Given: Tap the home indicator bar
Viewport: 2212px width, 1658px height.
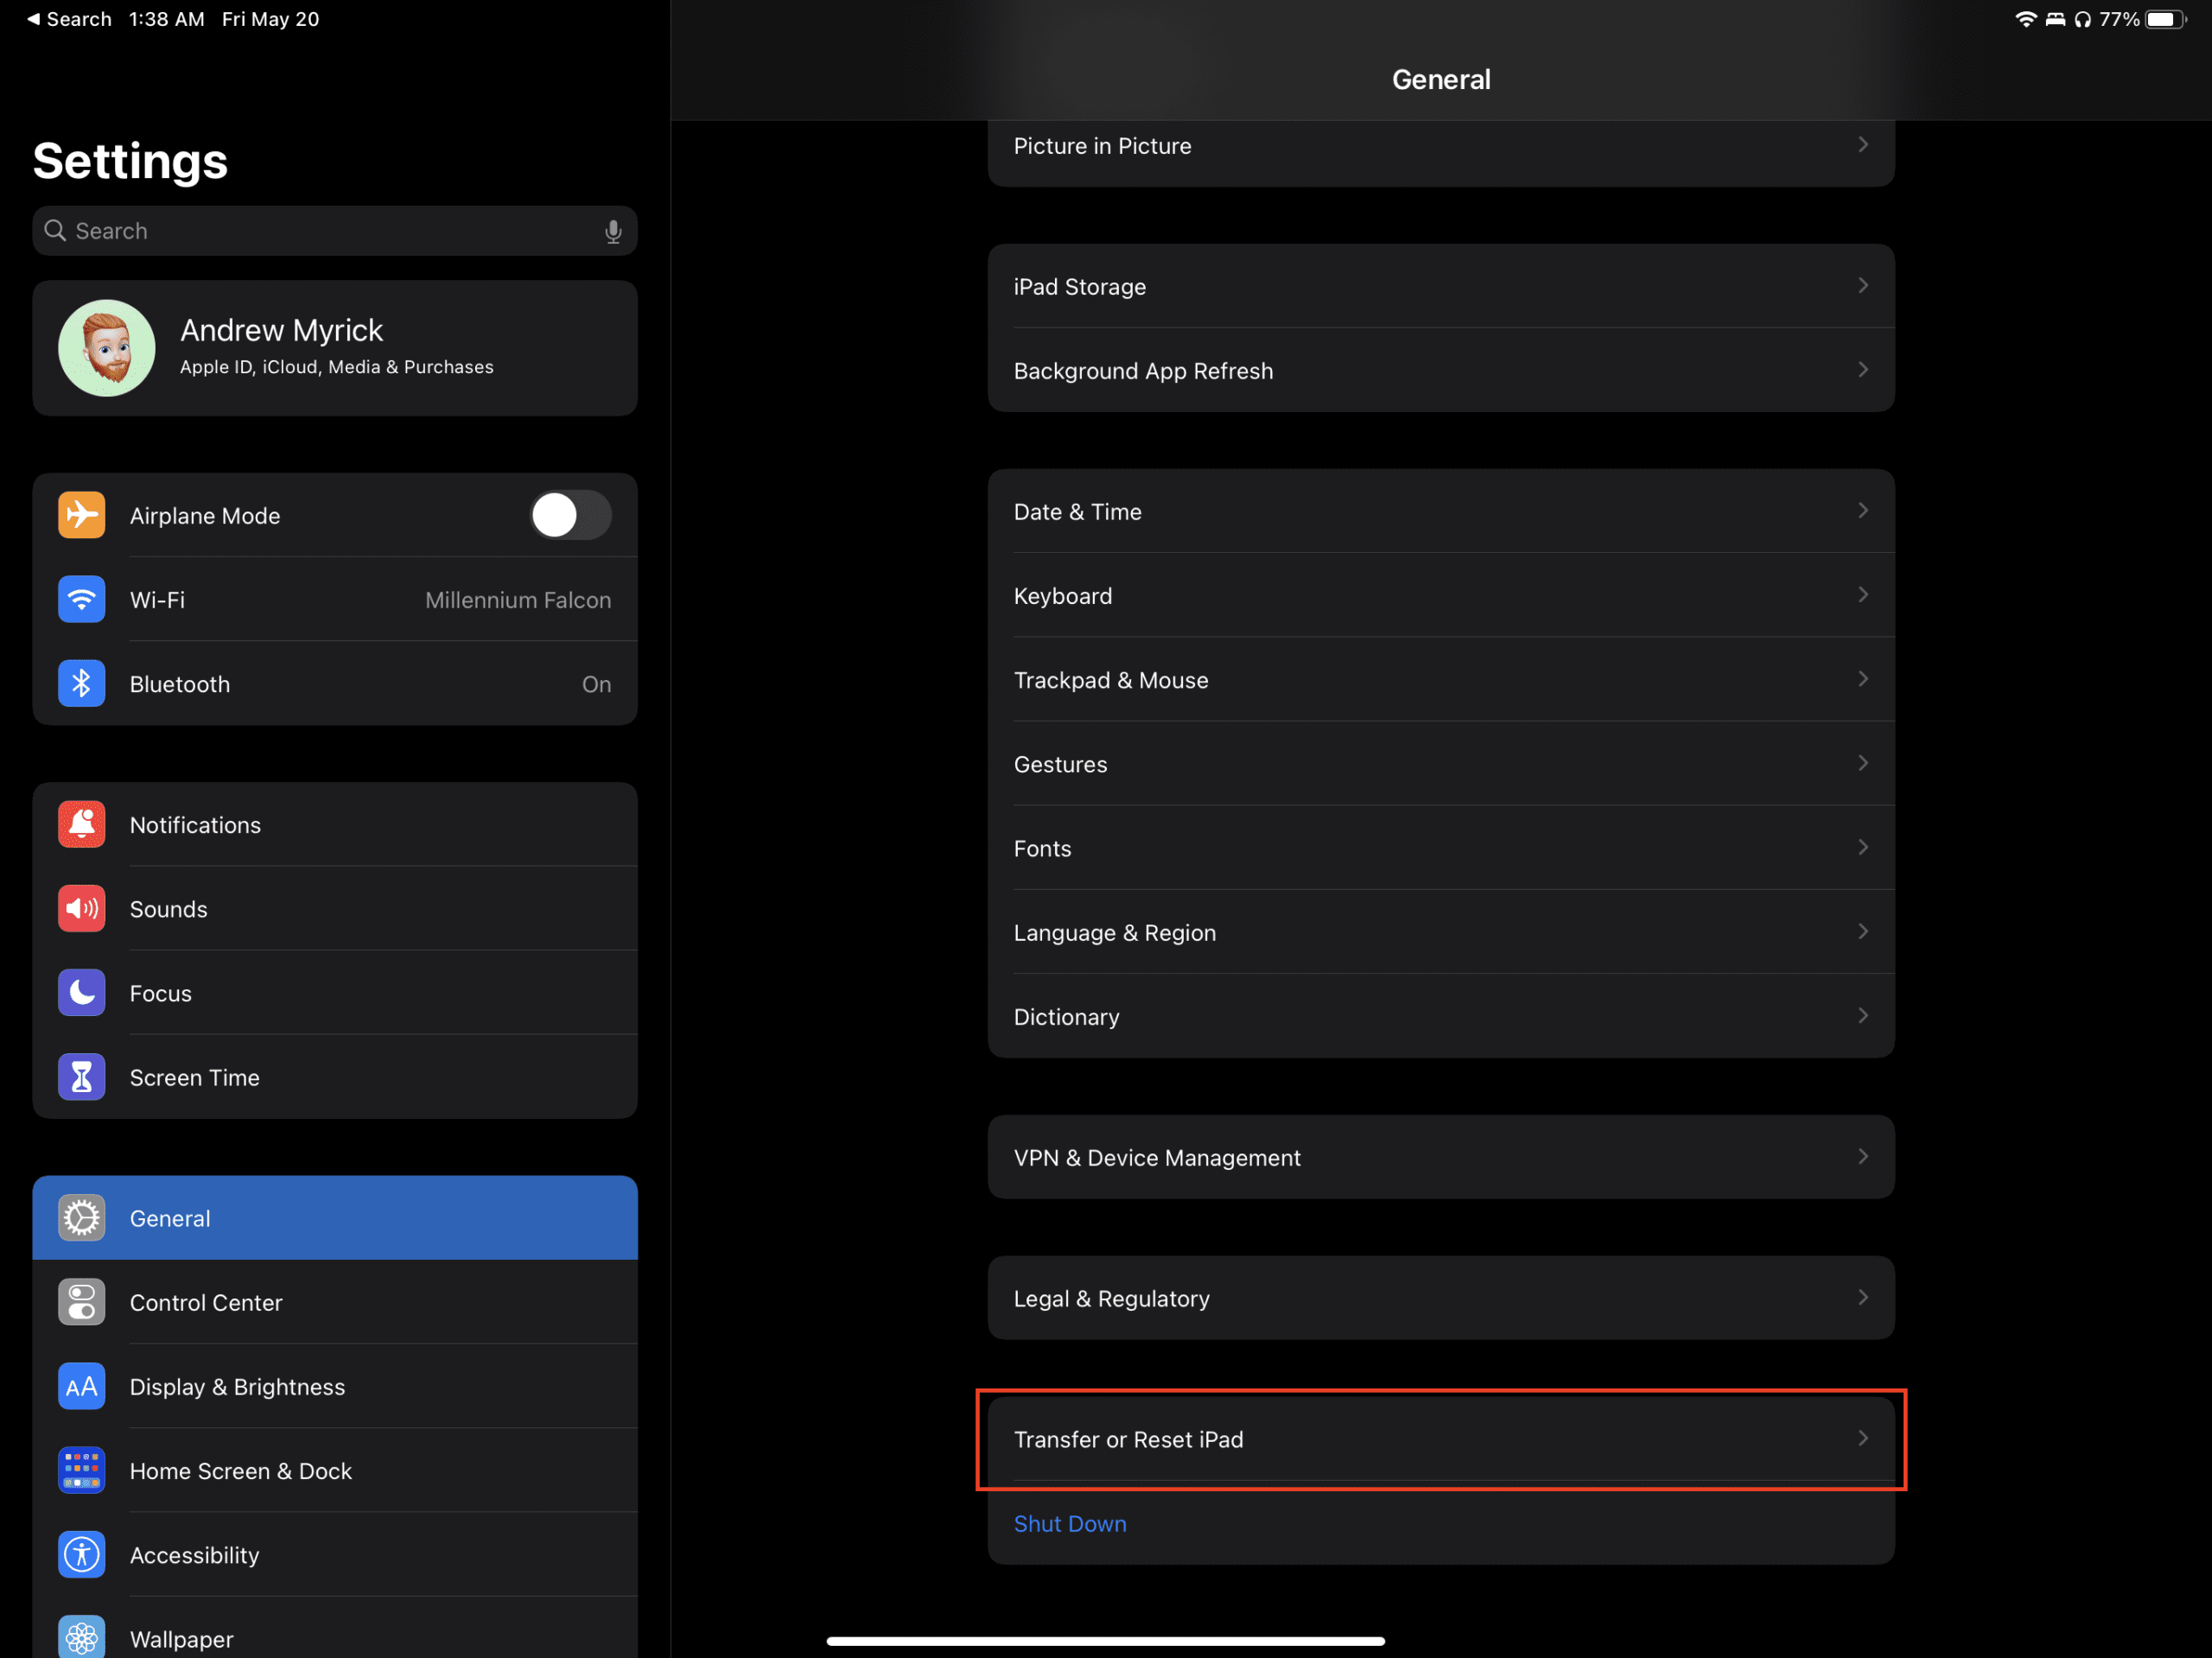Looking at the screenshot, I should pos(1105,1641).
